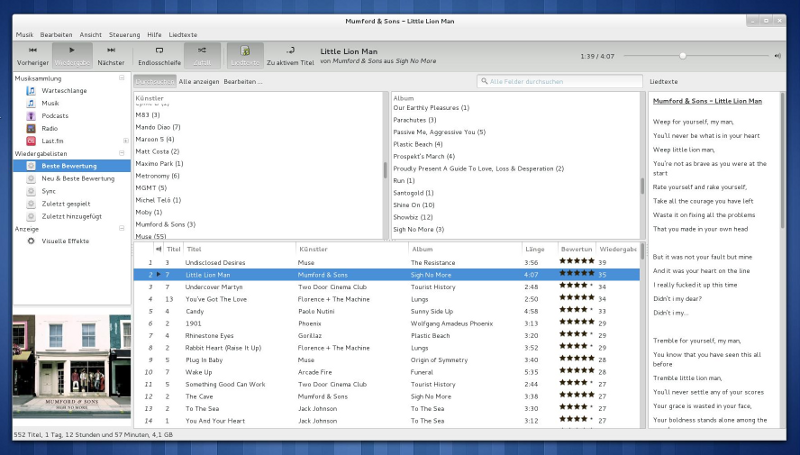The image size is (800, 455).
Task: Sort by the Künstler column header in the track list
Action: point(352,249)
